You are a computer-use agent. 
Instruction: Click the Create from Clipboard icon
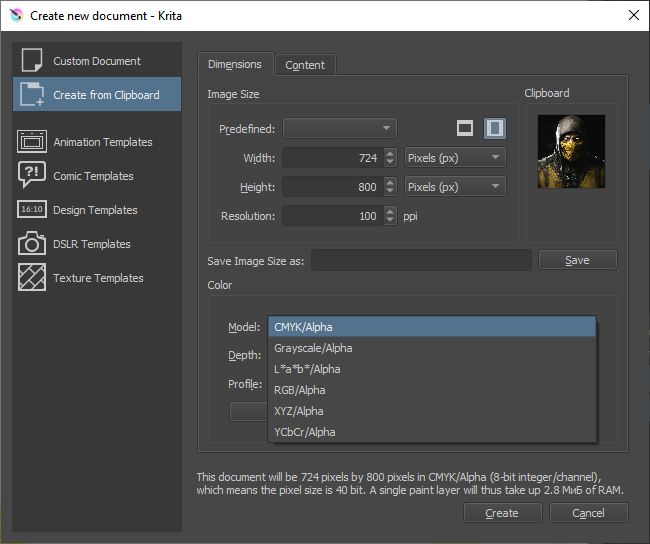32,95
